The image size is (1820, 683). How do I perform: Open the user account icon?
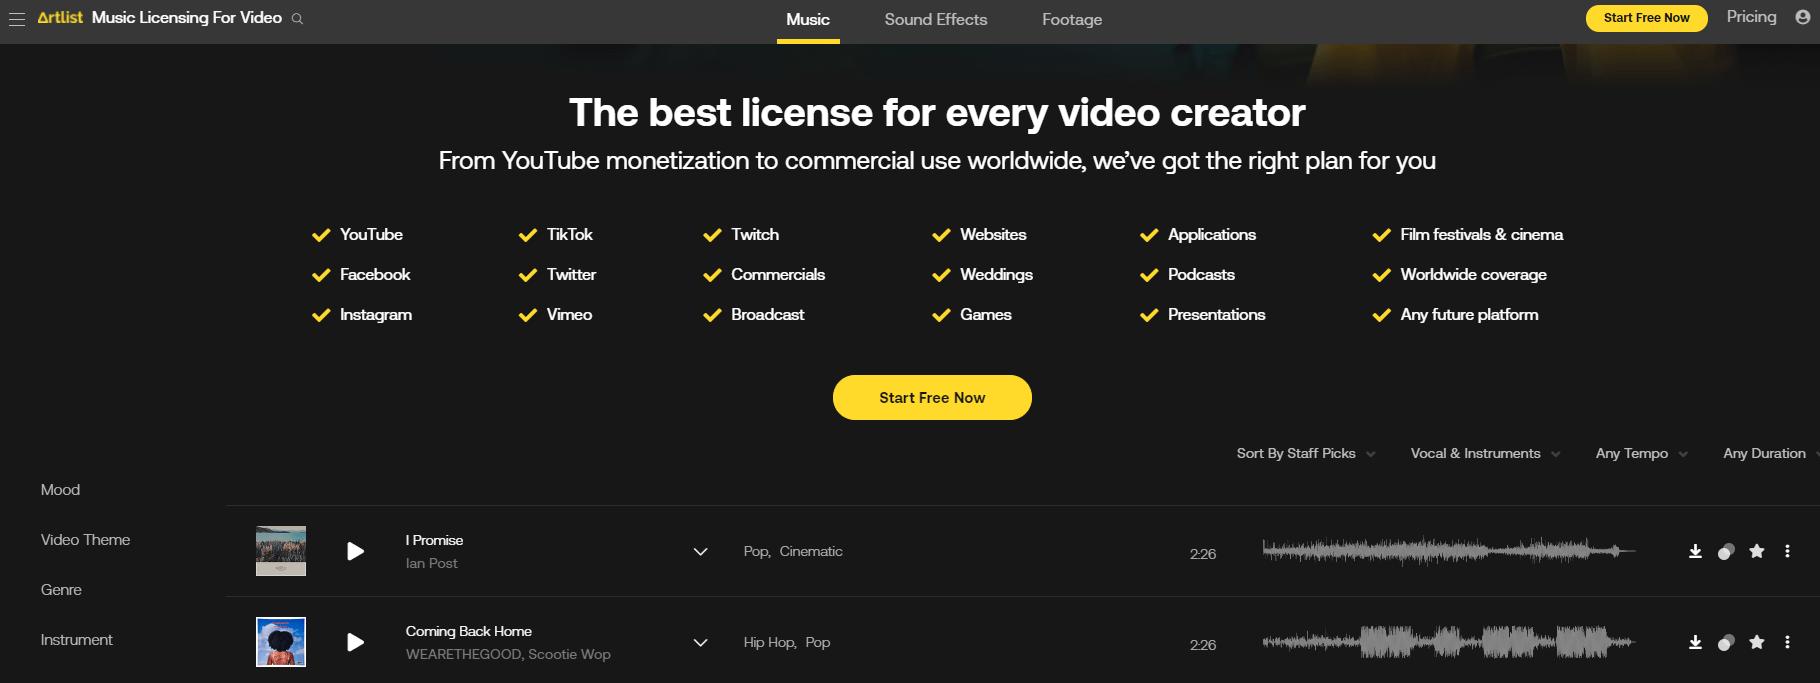click(x=1802, y=17)
